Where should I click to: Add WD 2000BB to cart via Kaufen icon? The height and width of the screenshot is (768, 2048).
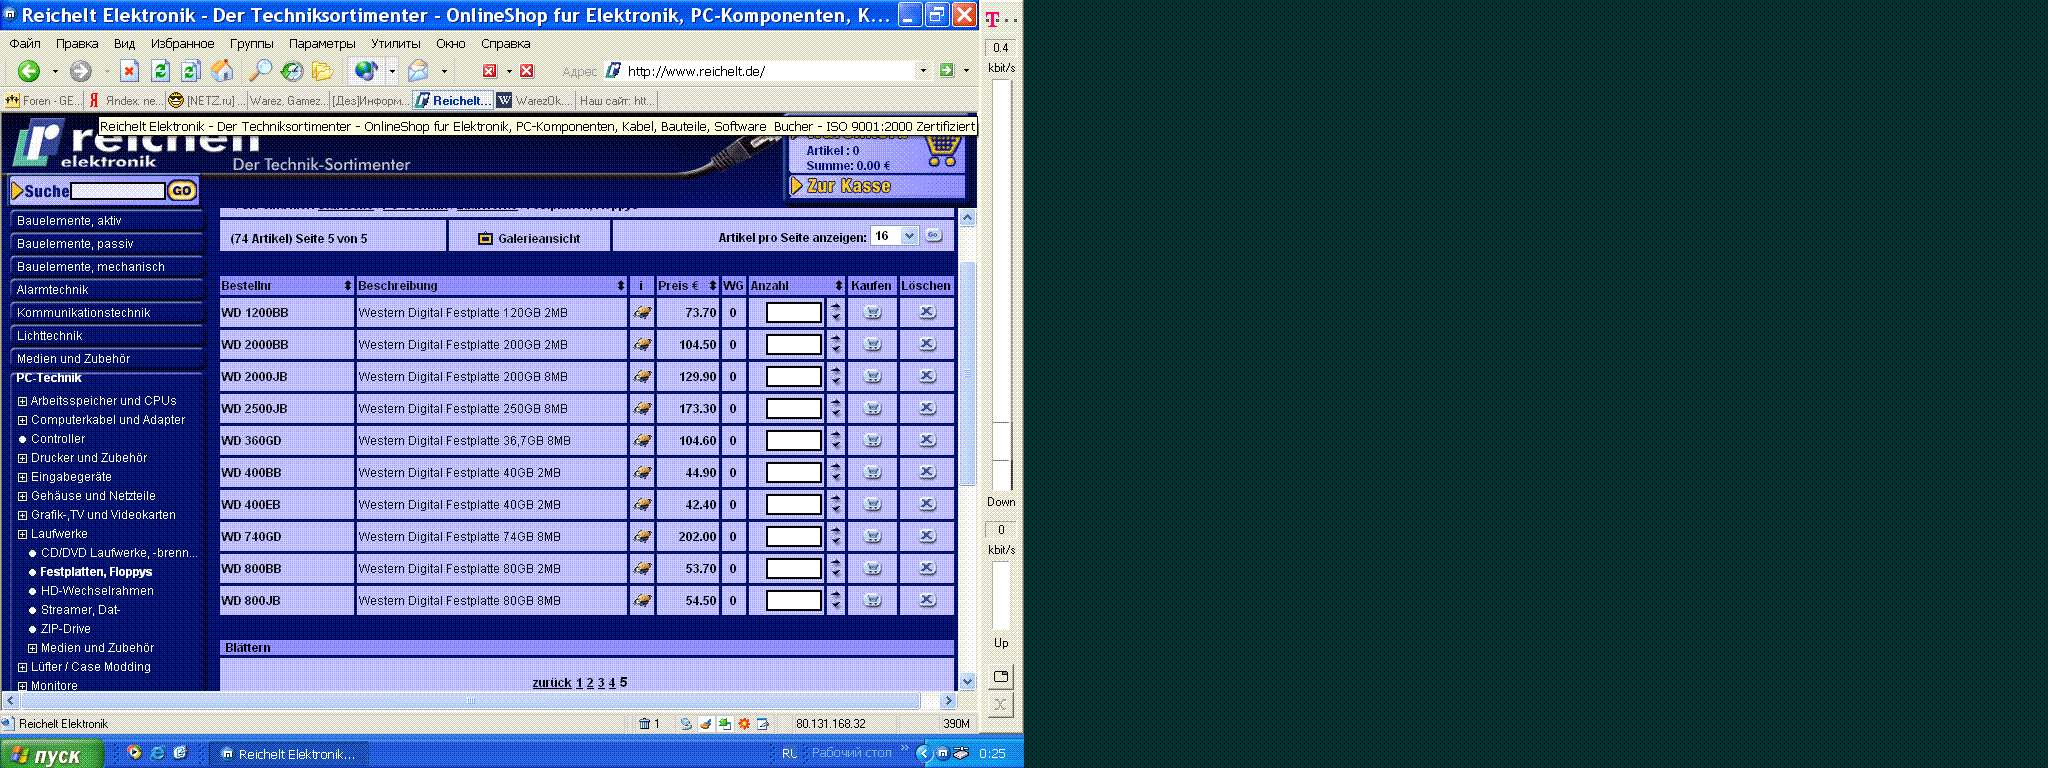[873, 344]
